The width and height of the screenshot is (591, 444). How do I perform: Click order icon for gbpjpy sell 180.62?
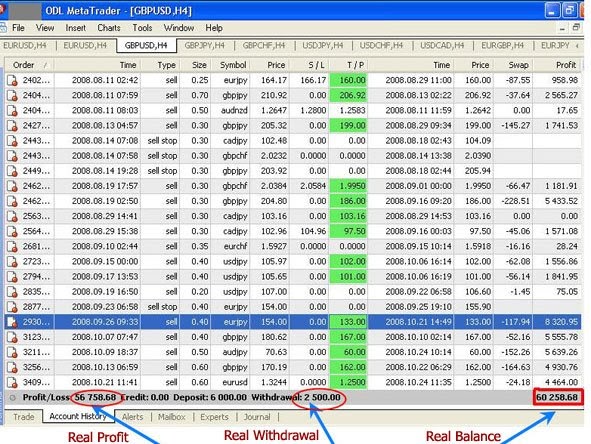tap(12, 337)
